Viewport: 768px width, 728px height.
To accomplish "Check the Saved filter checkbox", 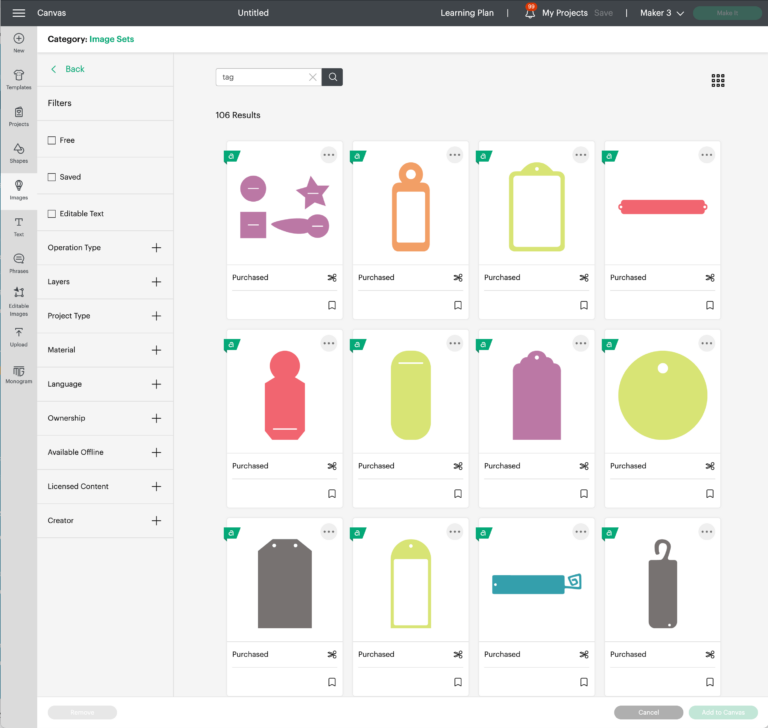I will click(52, 177).
